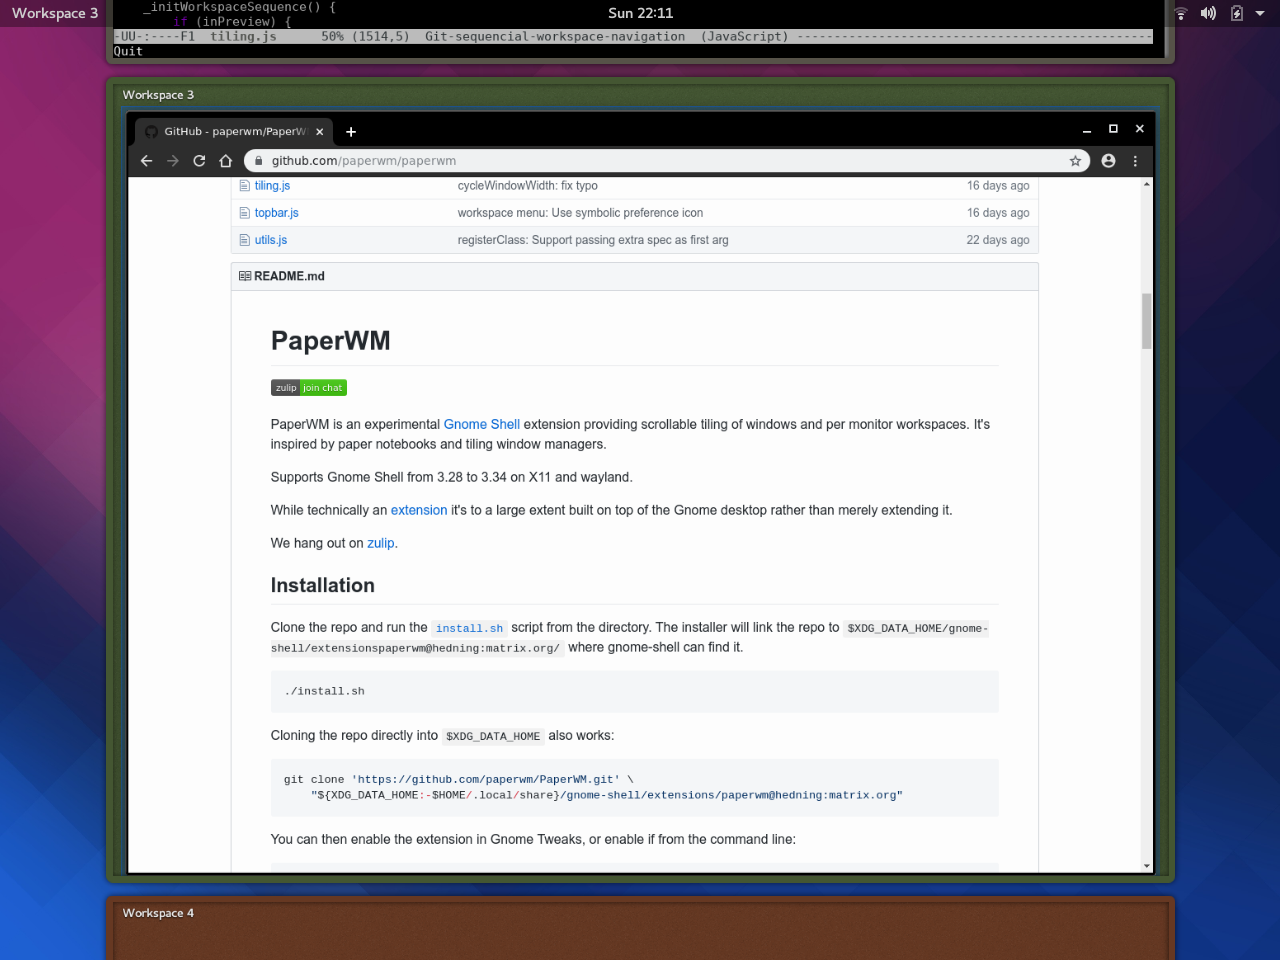Screen dimensions: 1280x960
Task: Click the install.sh inline code
Action: 469,629
